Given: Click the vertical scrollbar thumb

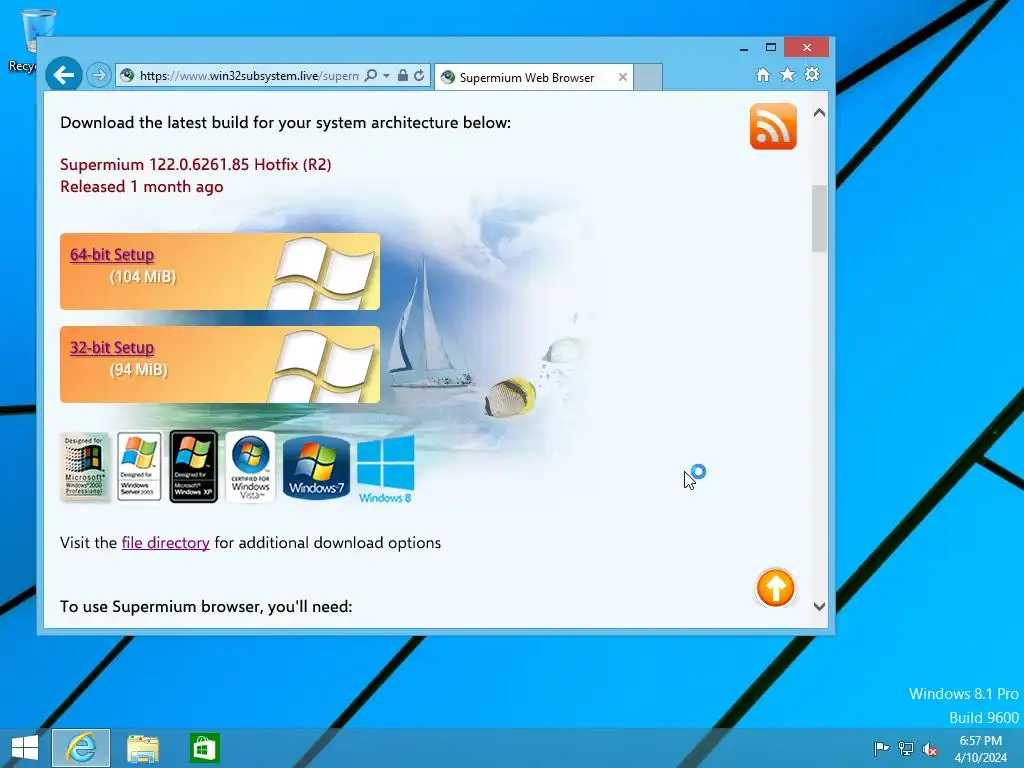Looking at the screenshot, I should pos(819,218).
